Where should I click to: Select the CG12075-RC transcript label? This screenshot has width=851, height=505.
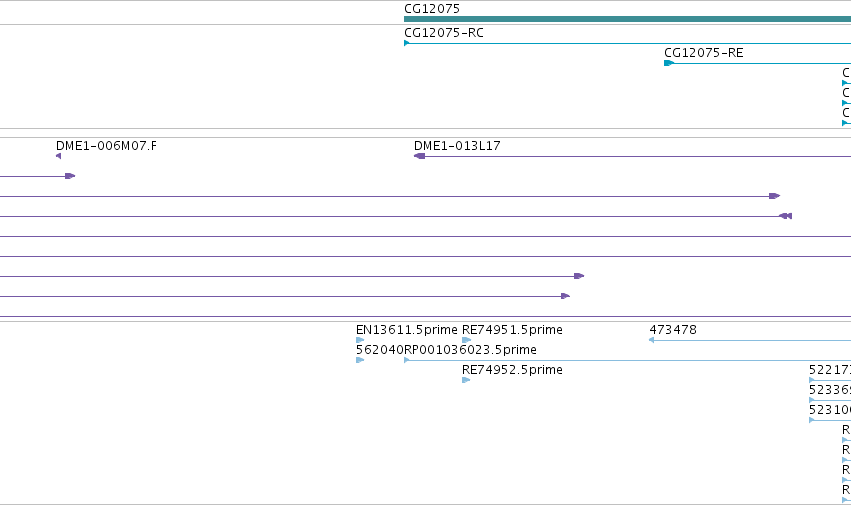pyautogui.click(x=444, y=33)
